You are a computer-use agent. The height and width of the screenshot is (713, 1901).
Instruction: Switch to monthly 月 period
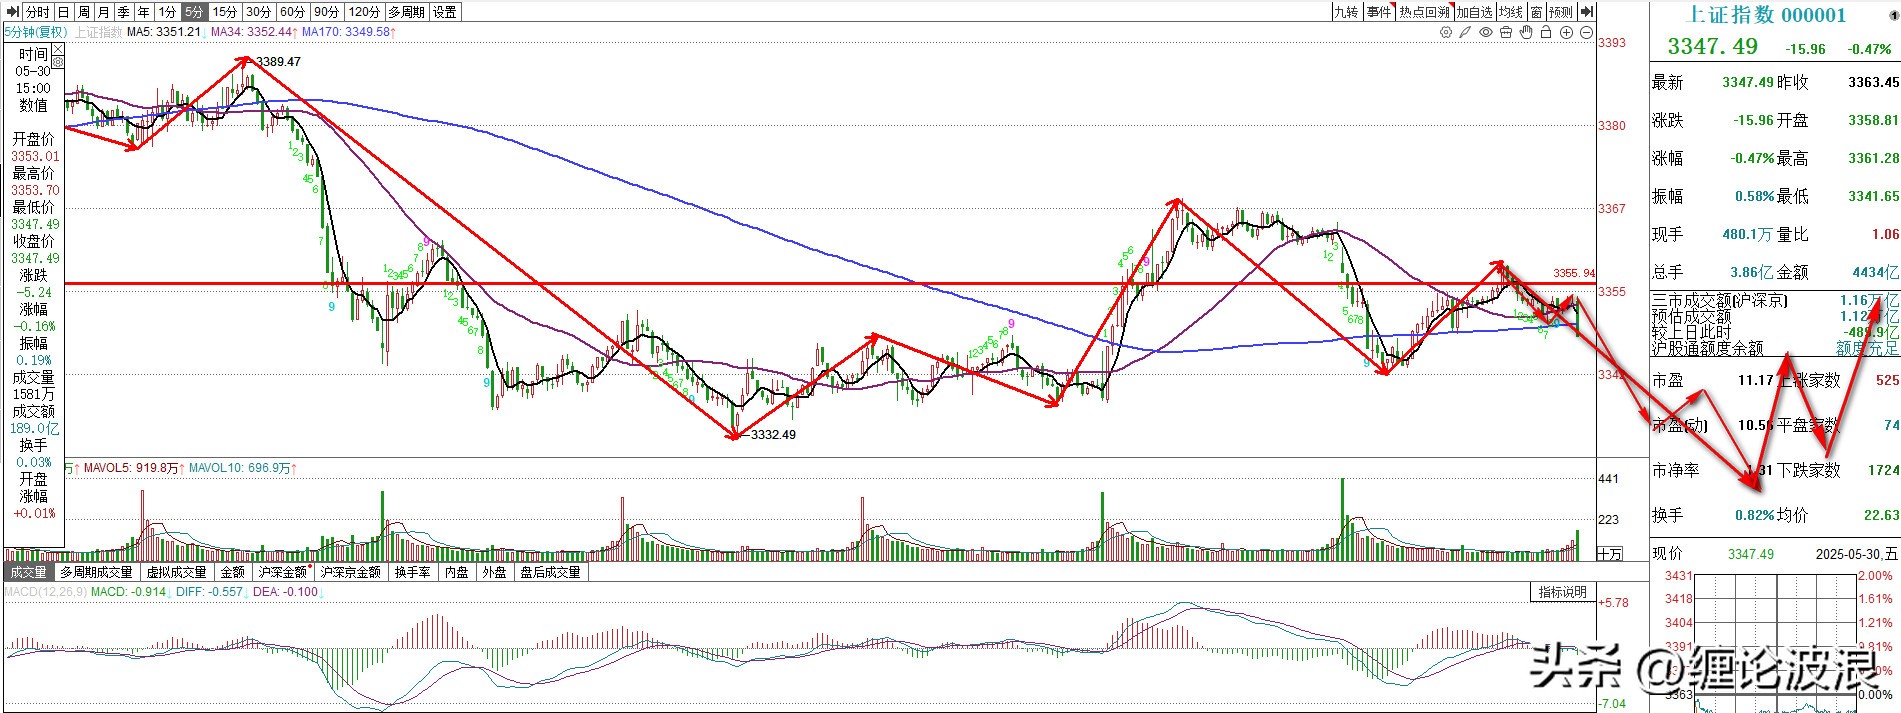pos(104,12)
